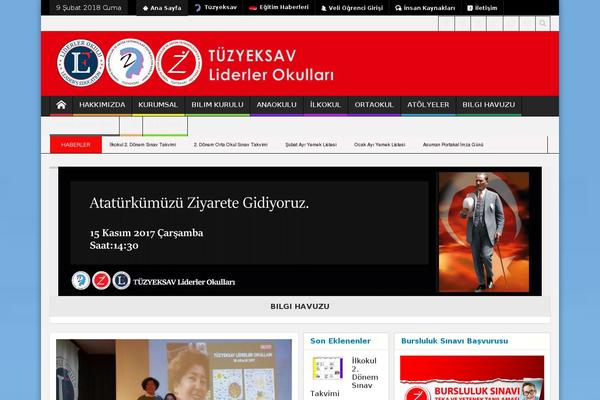Open BILGI HAVUZU in the navigation bar
Image resolution: width=600 pixels, height=400 pixels.
tap(489, 105)
